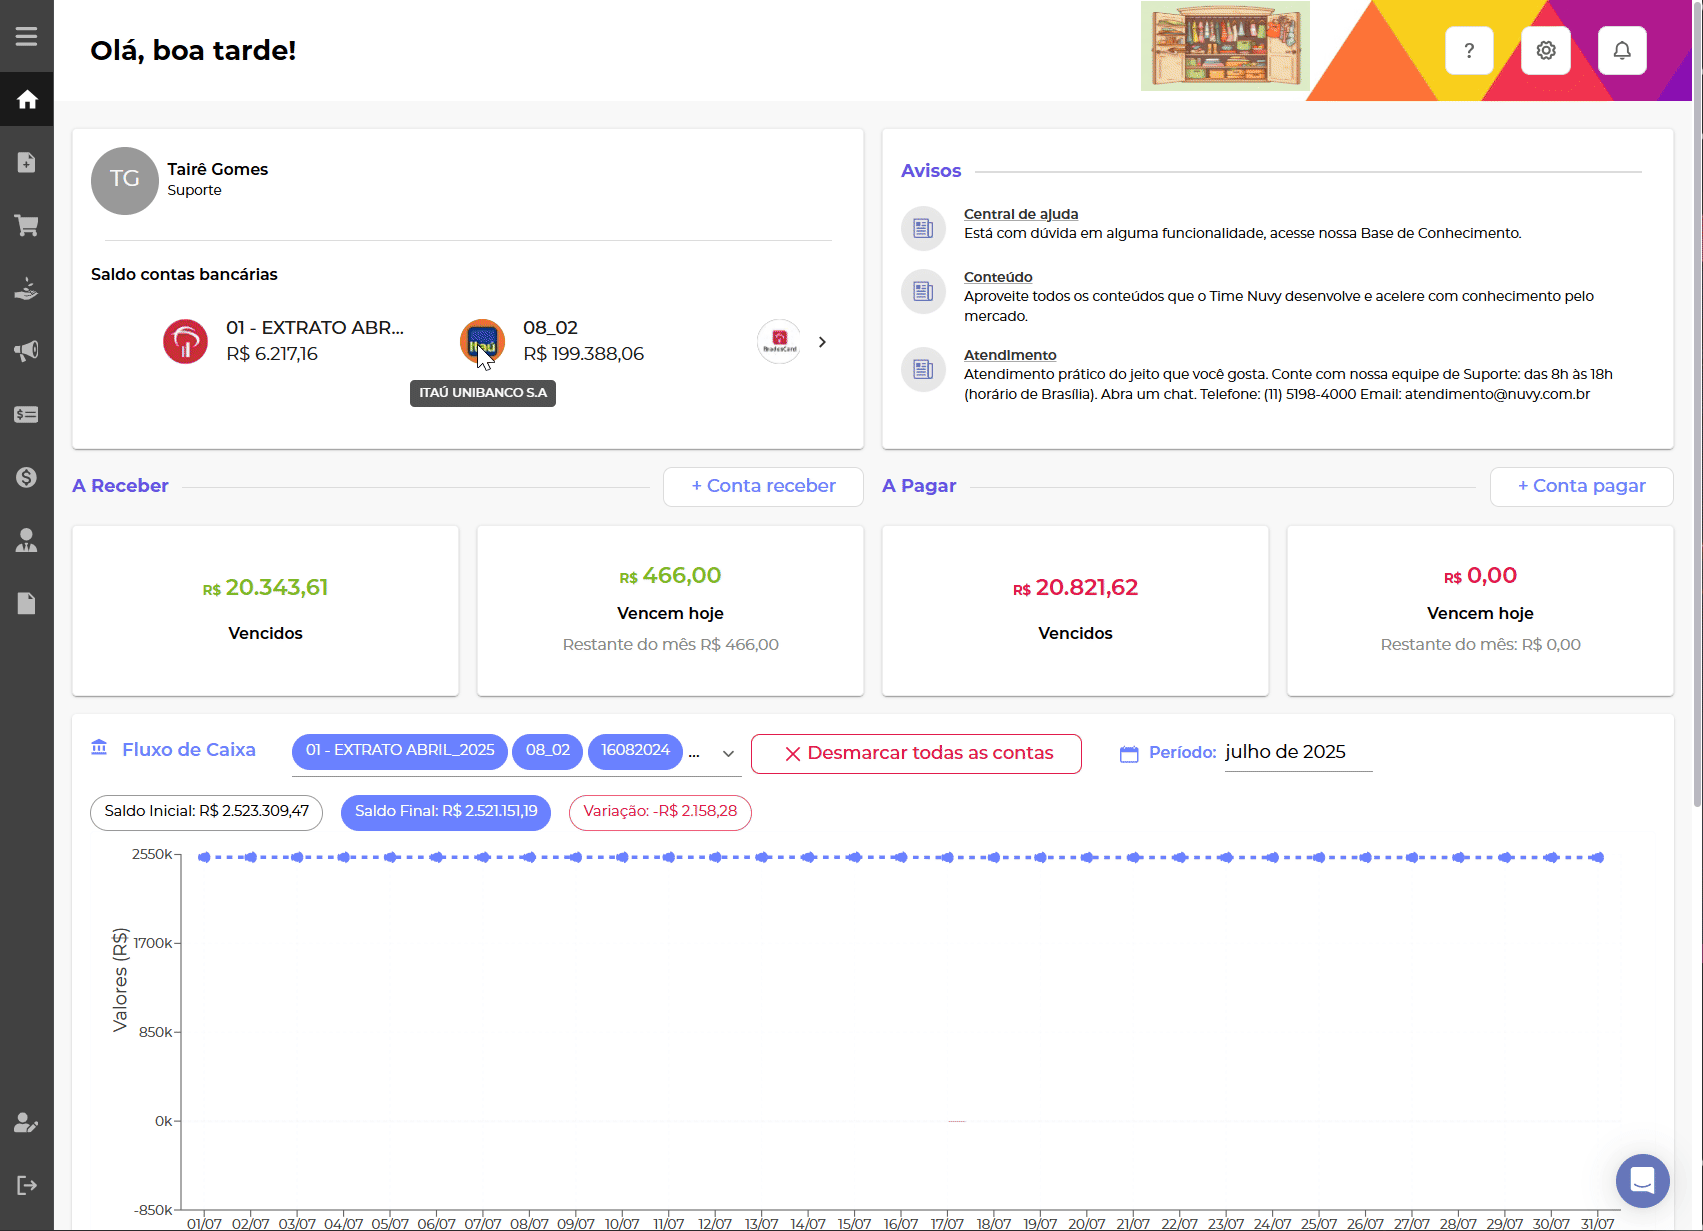Show next bank accounts with chevron
The height and width of the screenshot is (1231, 1703).
822,342
